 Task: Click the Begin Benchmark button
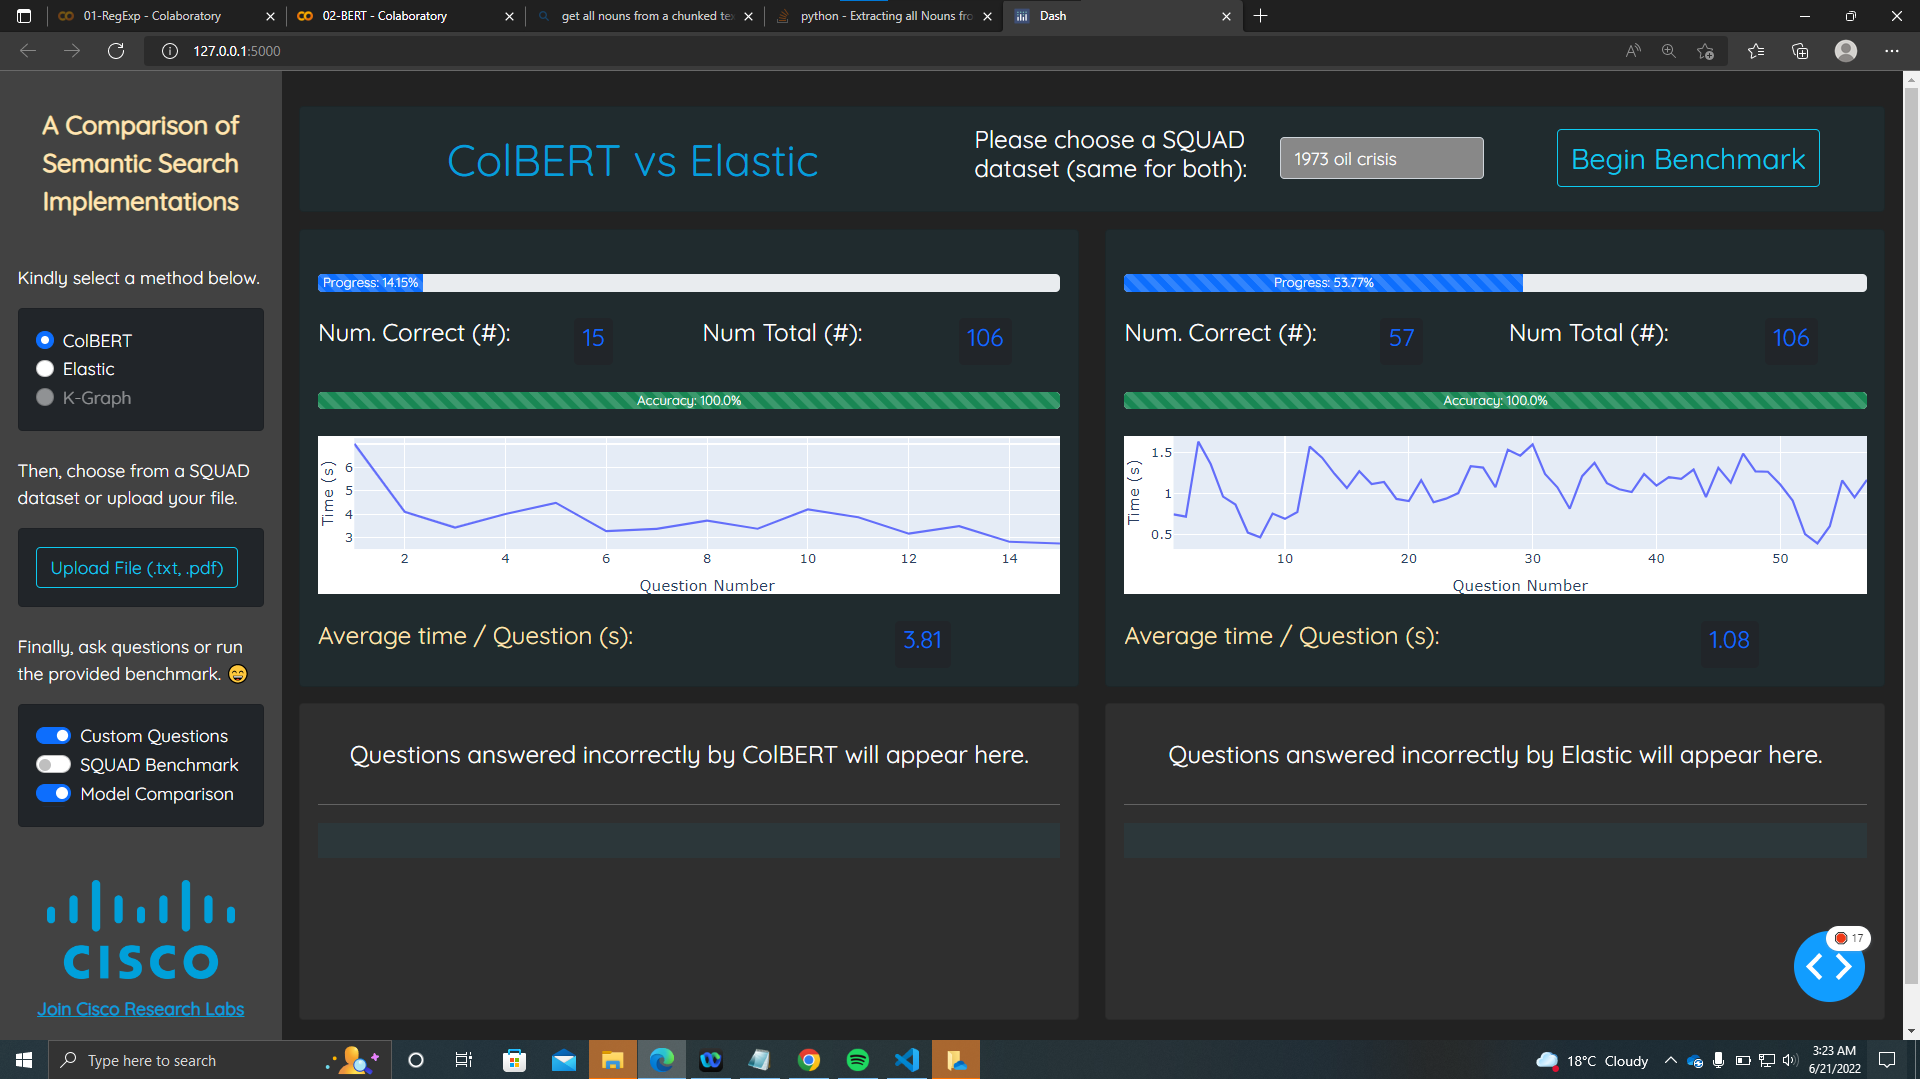click(x=1688, y=159)
